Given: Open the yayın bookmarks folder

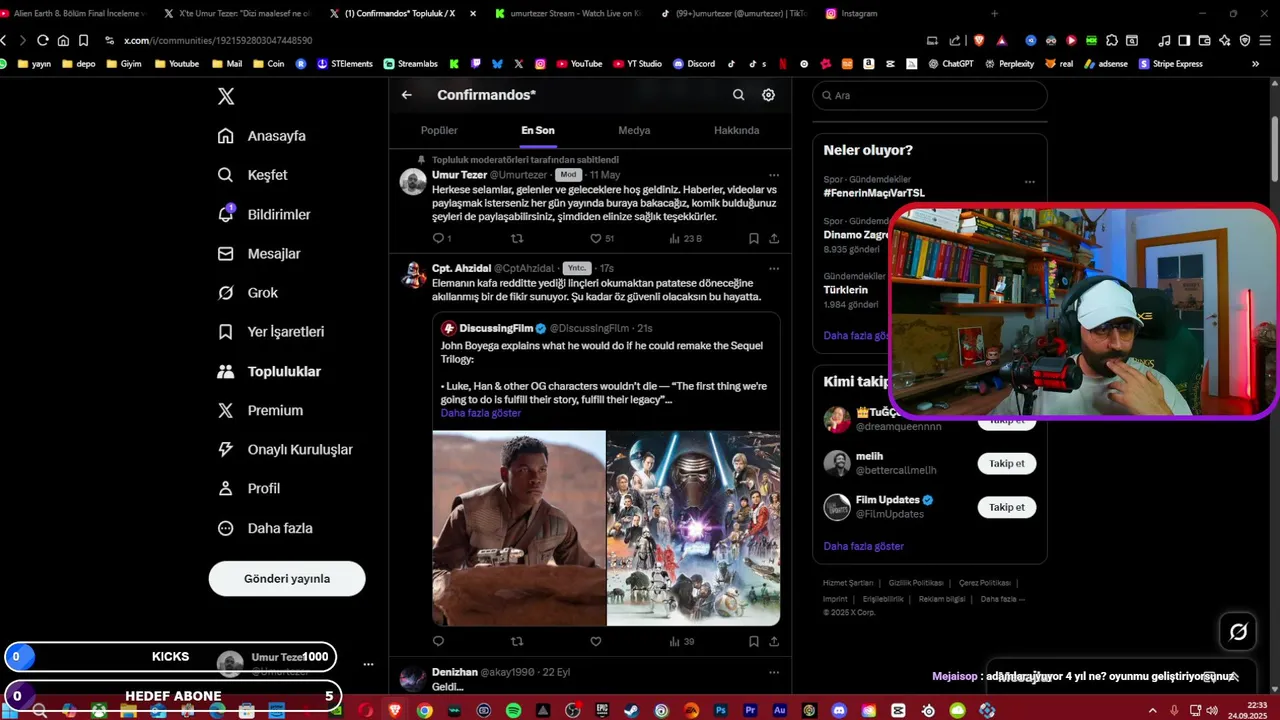Looking at the screenshot, I should (x=33, y=64).
